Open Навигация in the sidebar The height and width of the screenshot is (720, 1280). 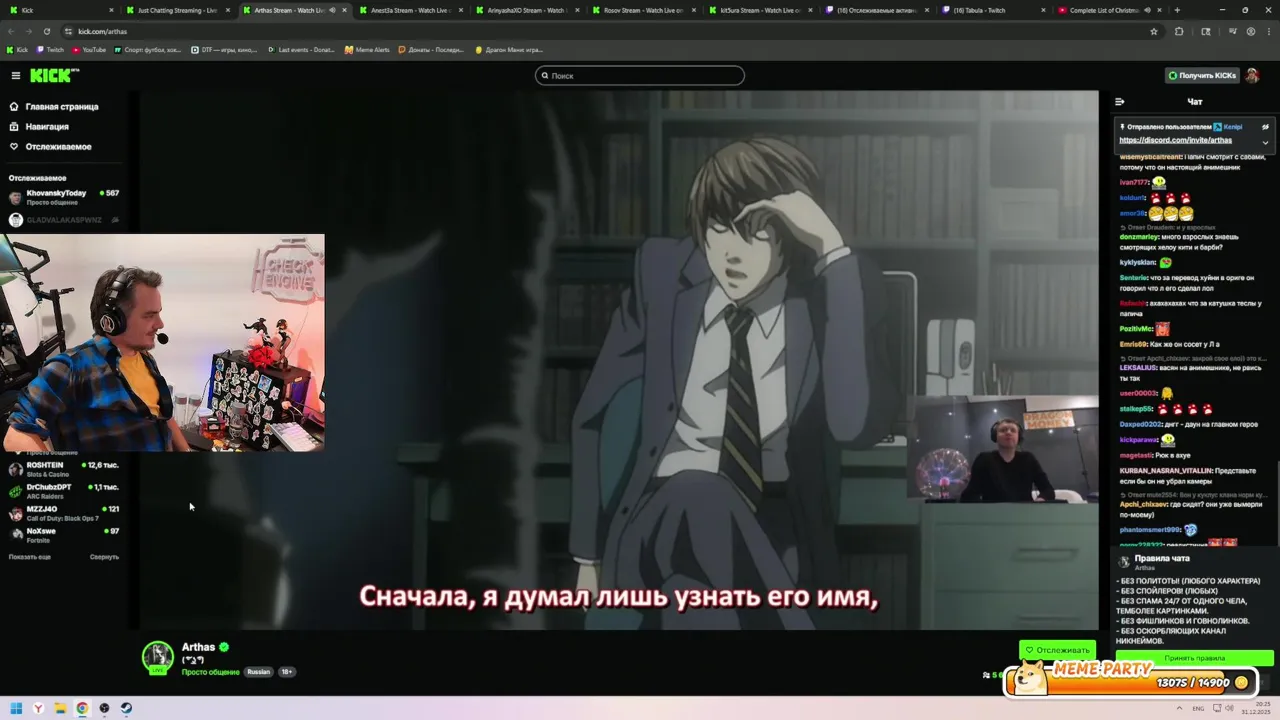(40, 127)
